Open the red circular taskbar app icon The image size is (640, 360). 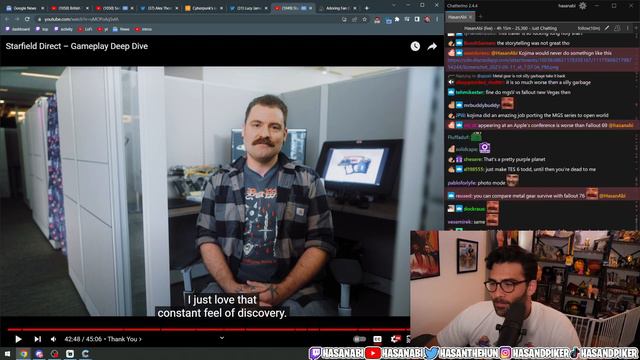55,353
